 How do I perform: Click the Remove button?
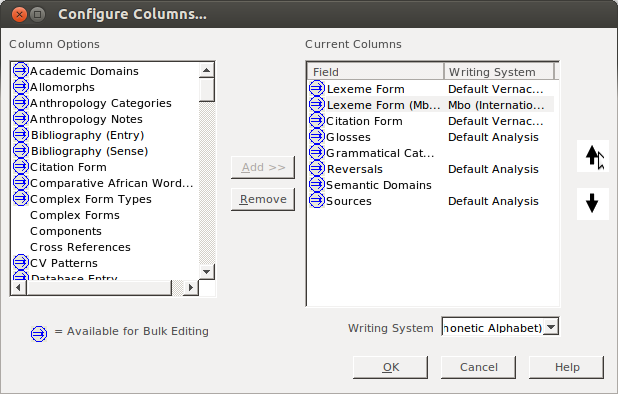(263, 199)
